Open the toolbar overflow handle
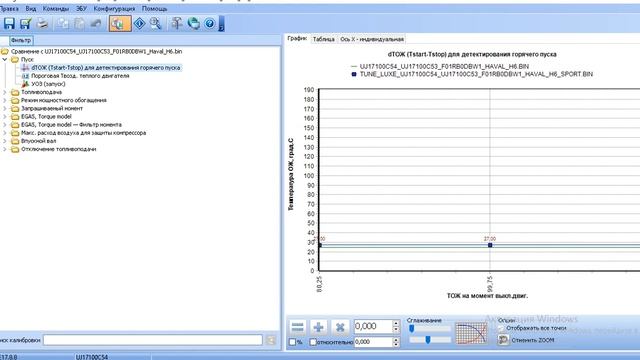Viewport: 640px width, 360px height. [x=222, y=24]
